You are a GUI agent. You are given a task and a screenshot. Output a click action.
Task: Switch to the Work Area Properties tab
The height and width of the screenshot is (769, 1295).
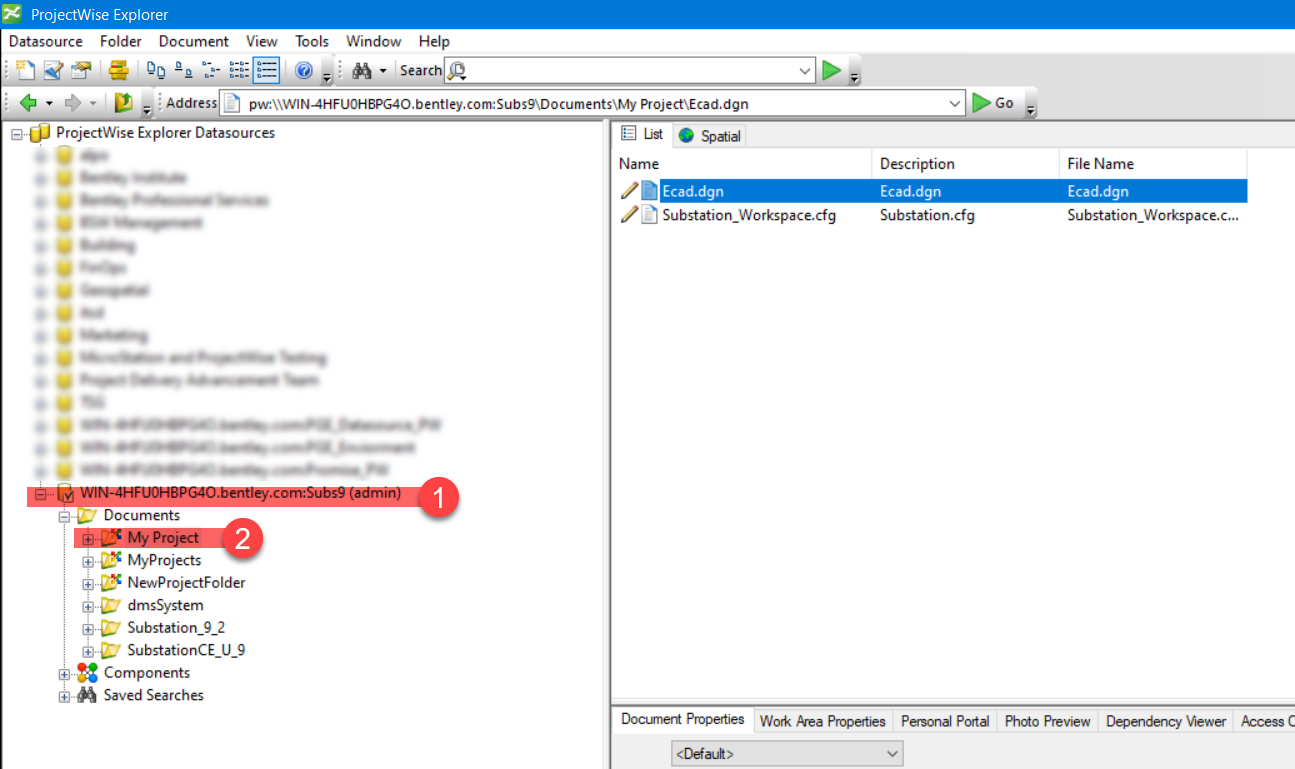823,721
